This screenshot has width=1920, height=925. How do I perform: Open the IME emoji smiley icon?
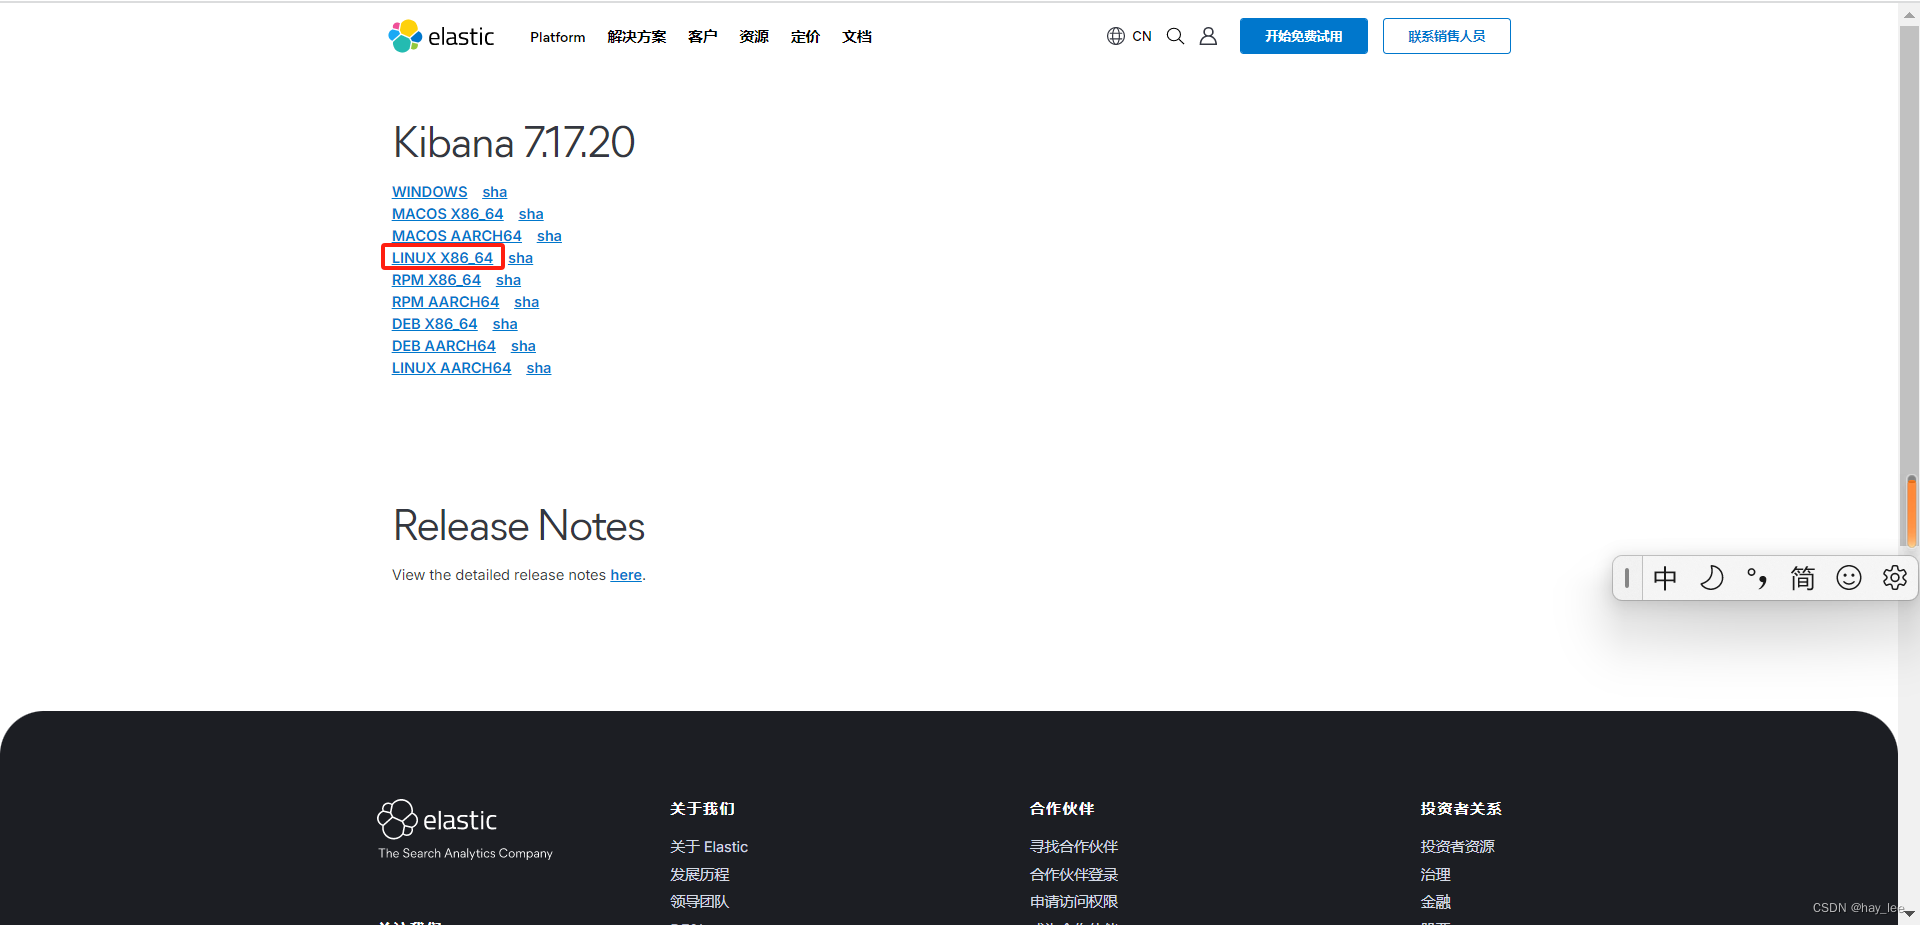point(1849,578)
